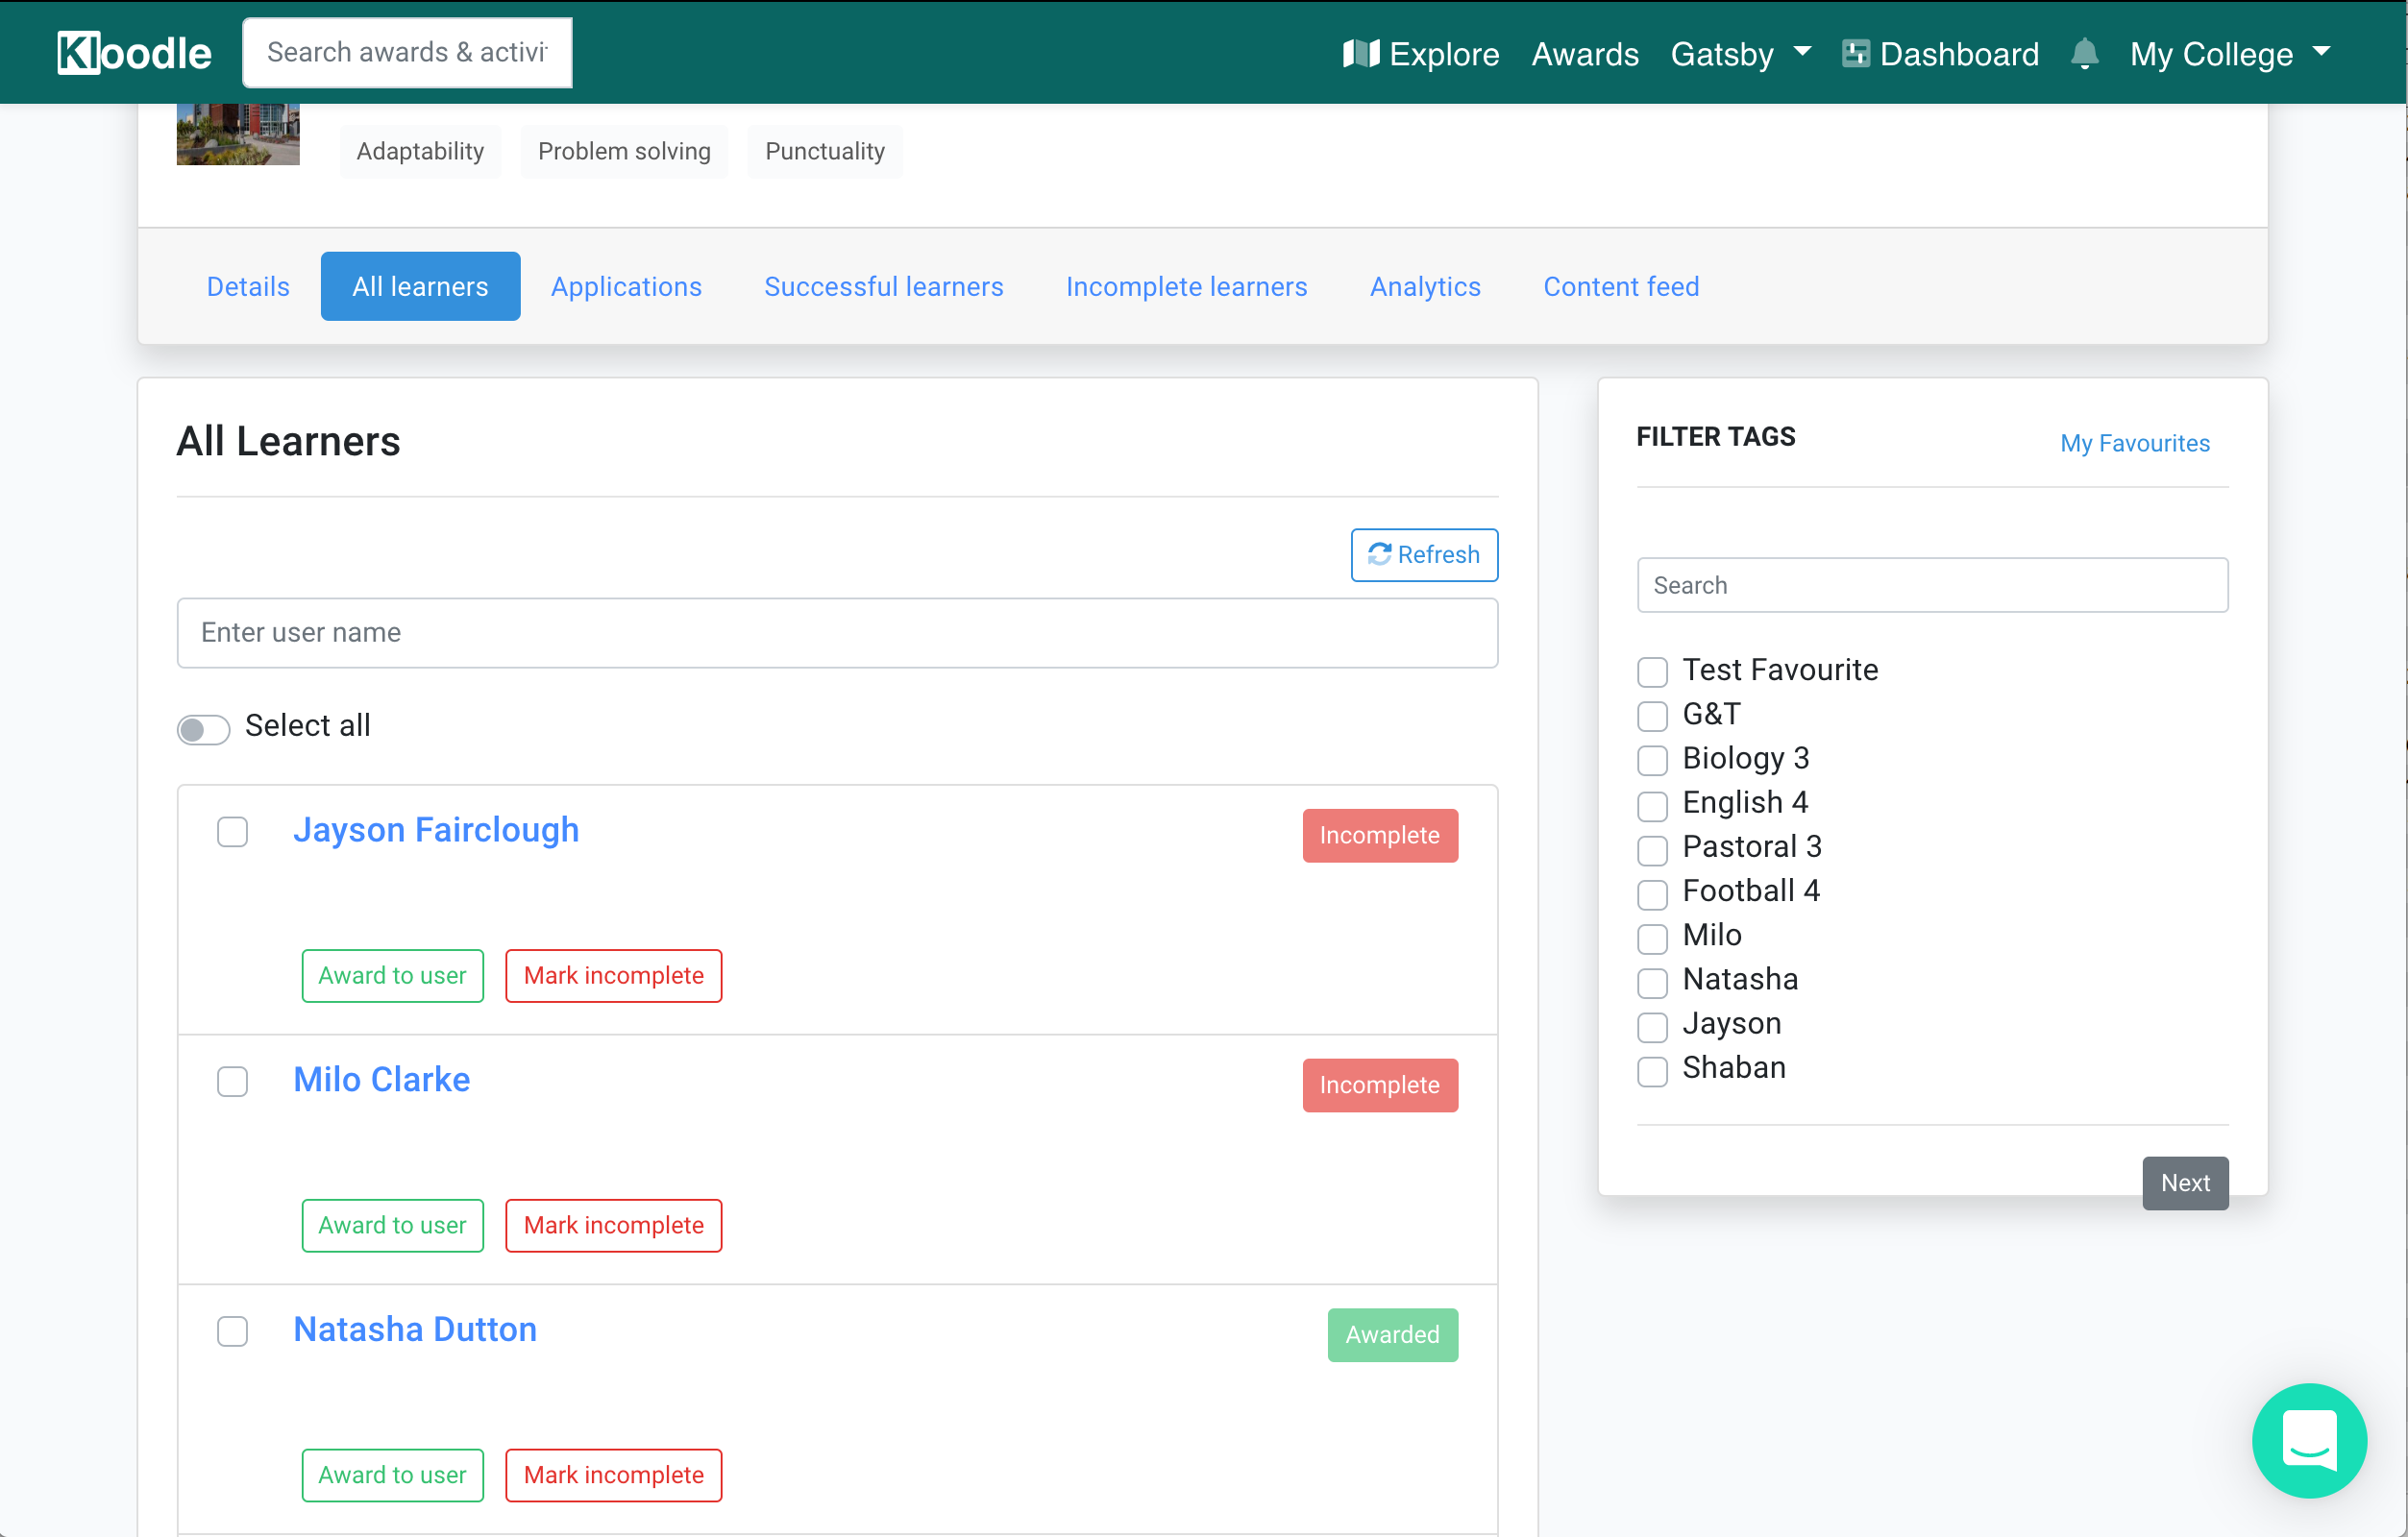This screenshot has height=1537, width=2408.
Task: Click the Explore map icon
Action: tap(1360, 53)
